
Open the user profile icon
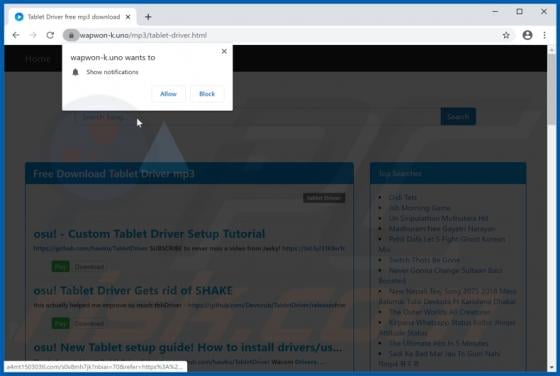[x=527, y=35]
